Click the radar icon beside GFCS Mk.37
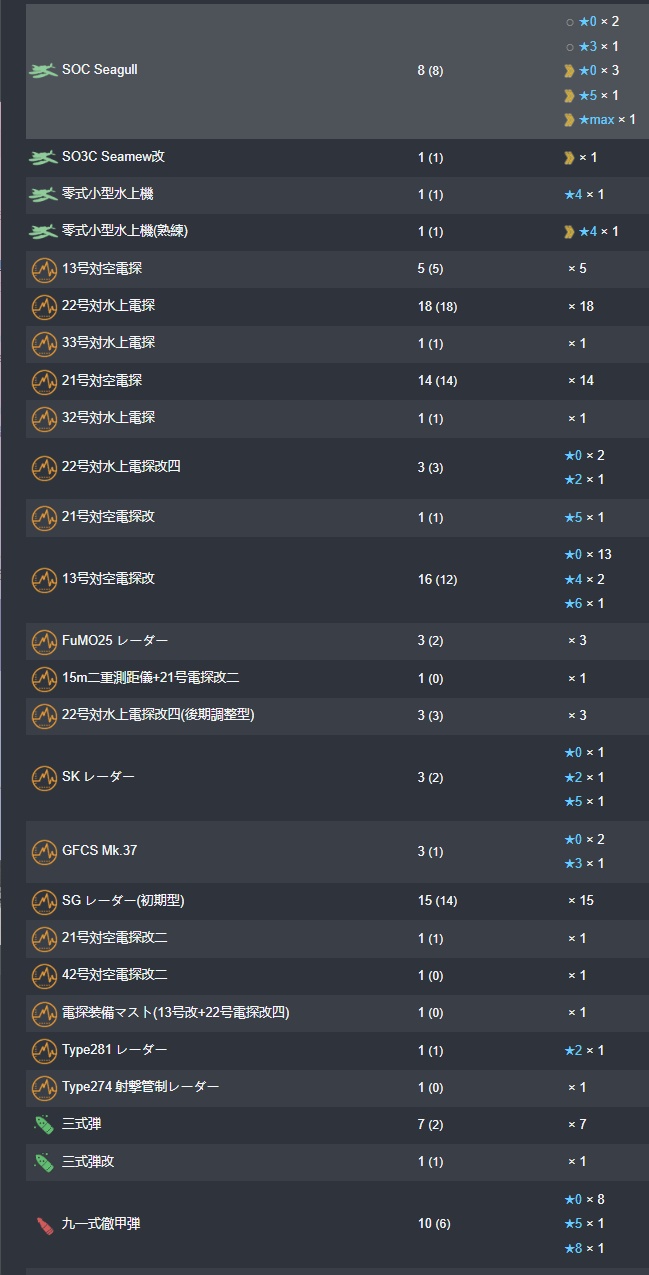649x1275 pixels. pyautogui.click(x=44, y=852)
